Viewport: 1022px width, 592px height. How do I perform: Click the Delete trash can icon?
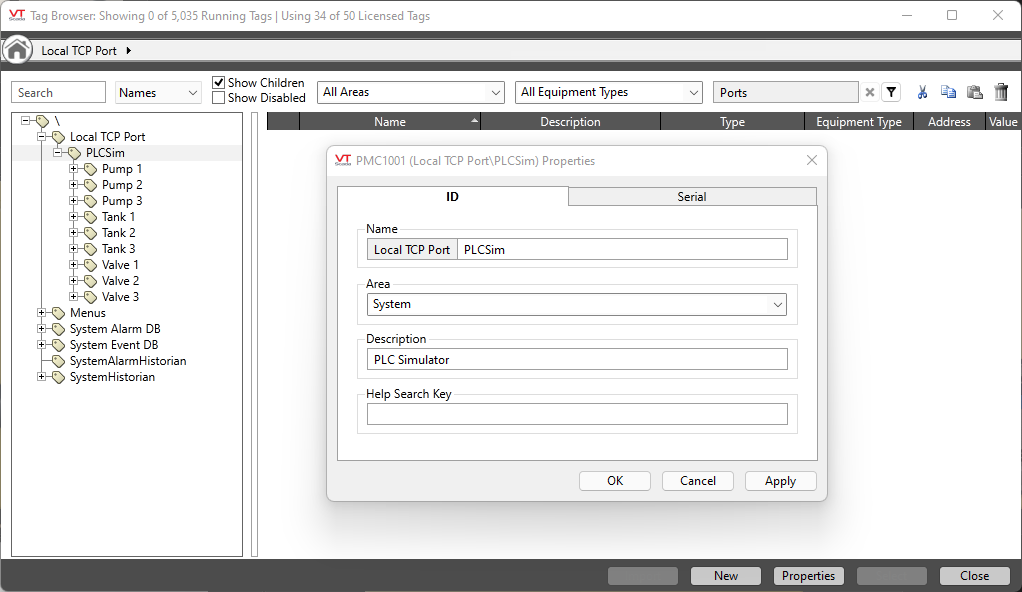(x=1001, y=92)
